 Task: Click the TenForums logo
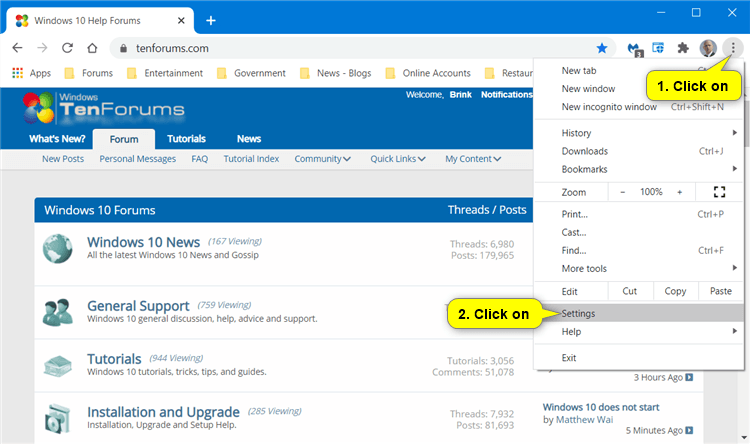pyautogui.click(x=103, y=108)
